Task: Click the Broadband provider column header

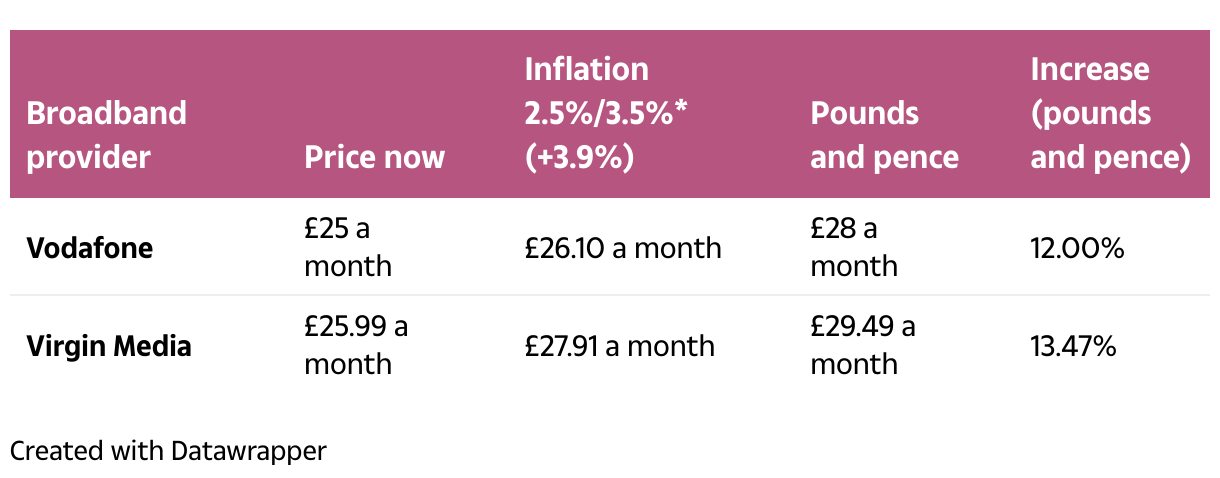Action: [106, 135]
